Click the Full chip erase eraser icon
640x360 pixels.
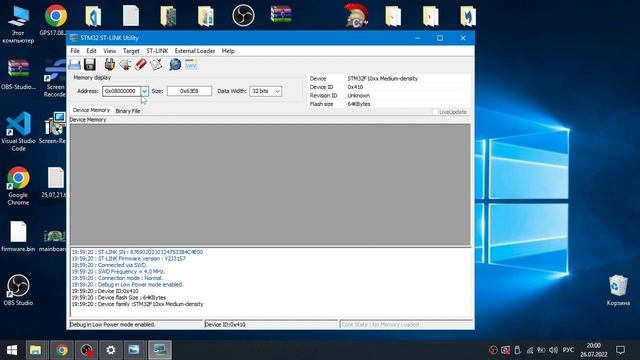click(x=140, y=64)
